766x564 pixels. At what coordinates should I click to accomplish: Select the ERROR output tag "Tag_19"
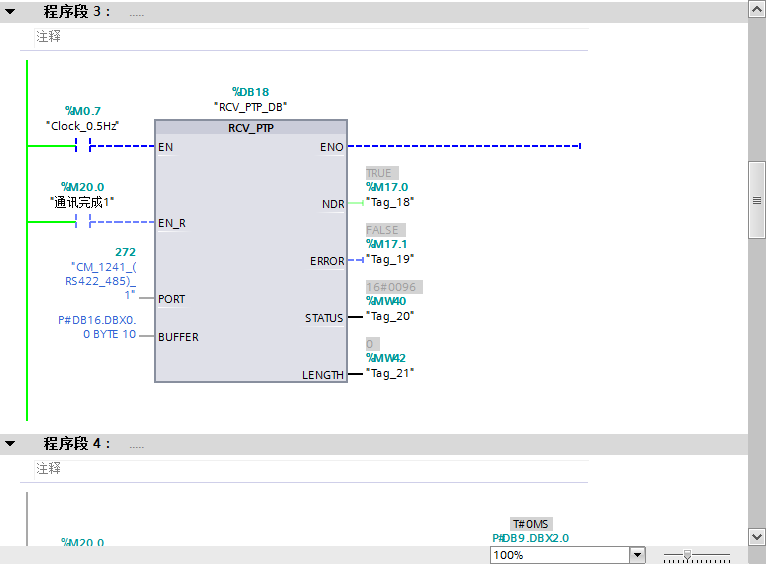point(390,259)
